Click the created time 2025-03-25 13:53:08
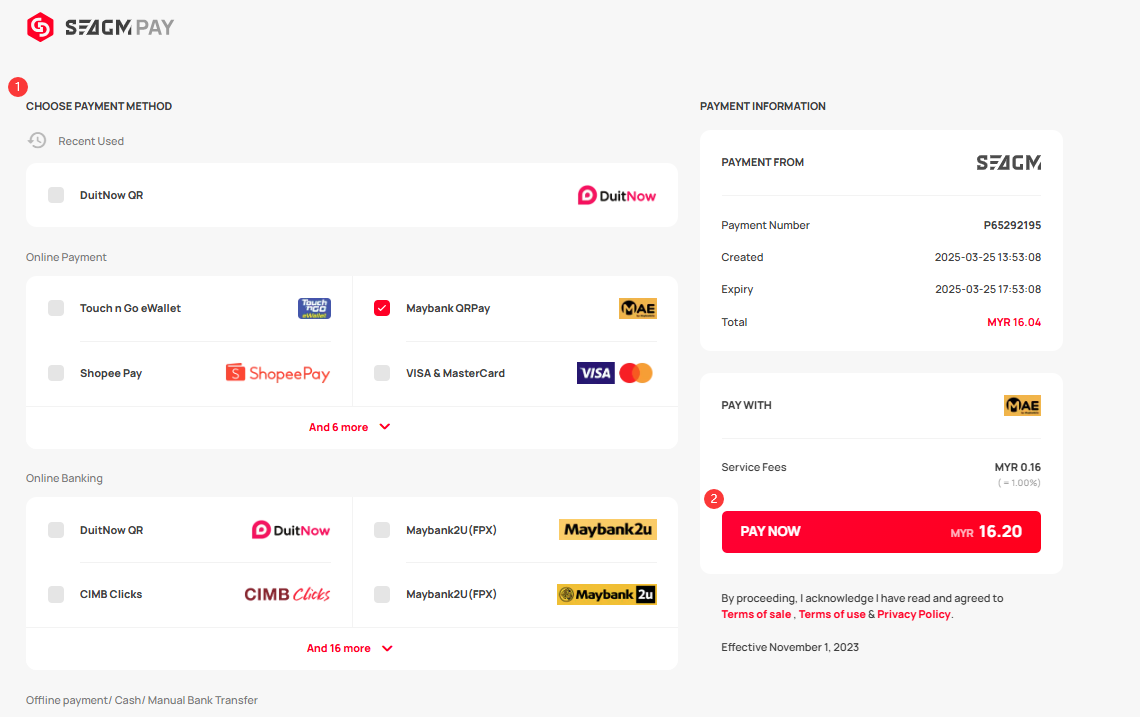 (988, 257)
